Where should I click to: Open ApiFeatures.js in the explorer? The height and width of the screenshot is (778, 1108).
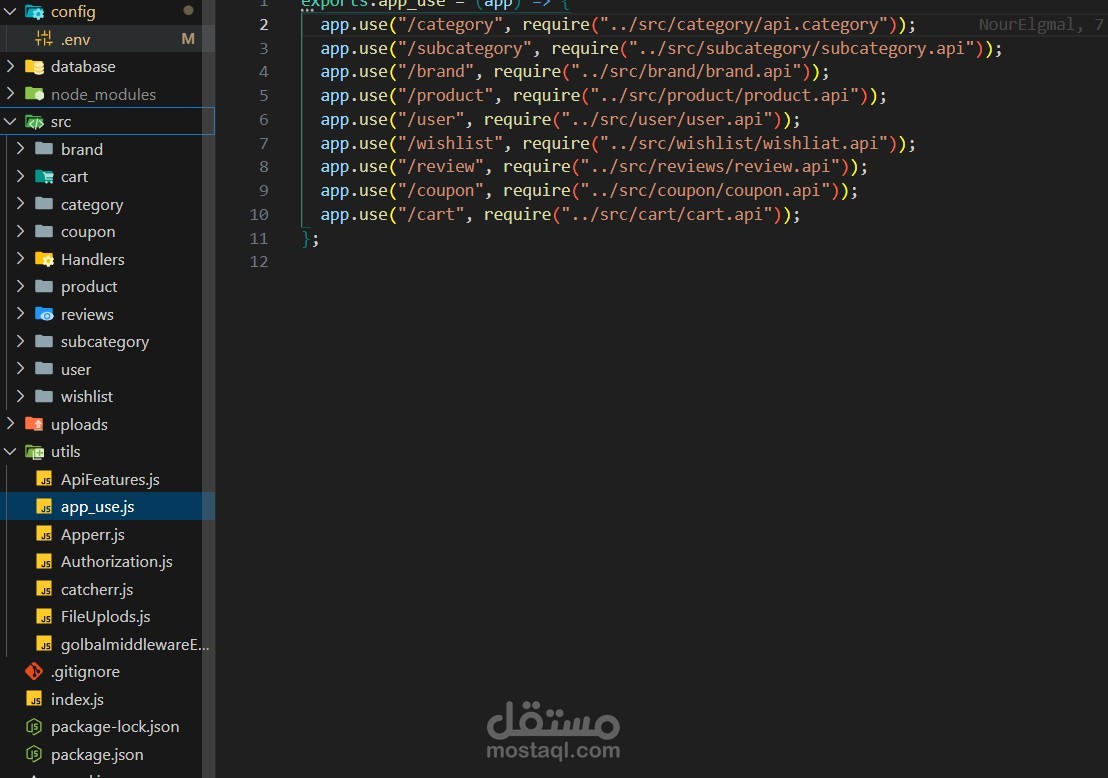coord(110,479)
